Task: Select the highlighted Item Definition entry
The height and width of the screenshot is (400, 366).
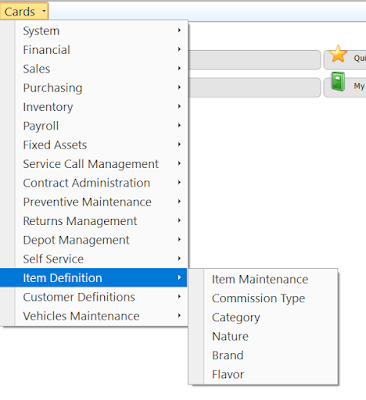Action: coord(94,278)
